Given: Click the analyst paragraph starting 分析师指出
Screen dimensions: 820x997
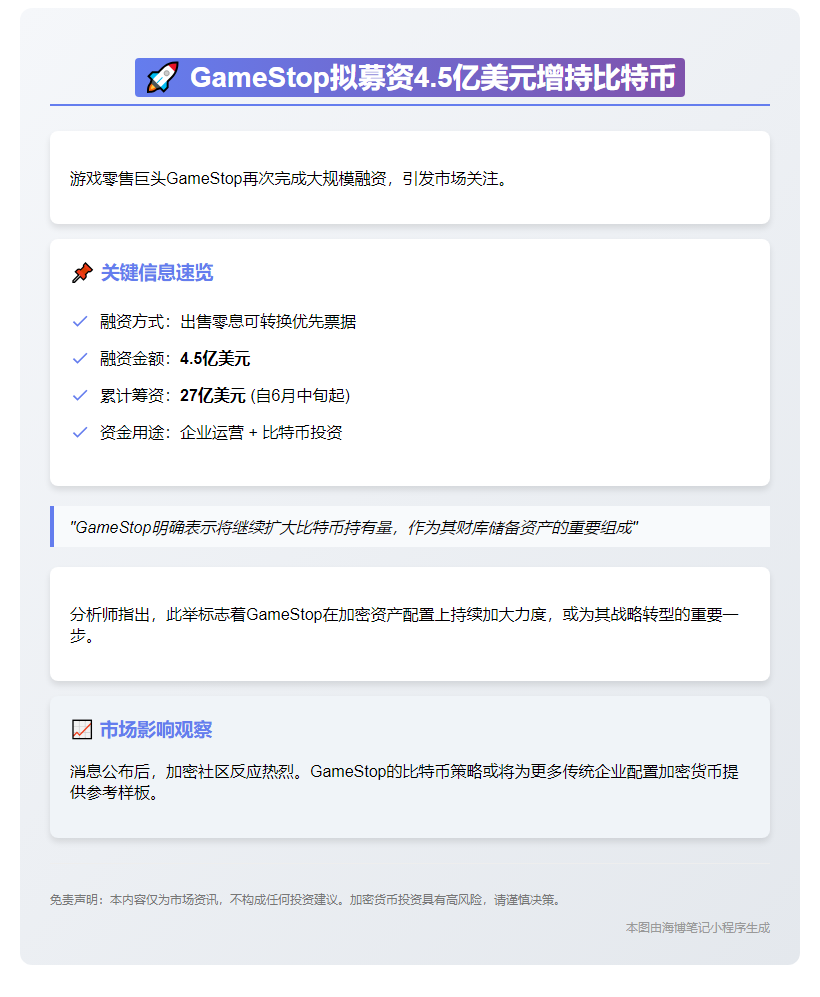Looking at the screenshot, I should 404,624.
